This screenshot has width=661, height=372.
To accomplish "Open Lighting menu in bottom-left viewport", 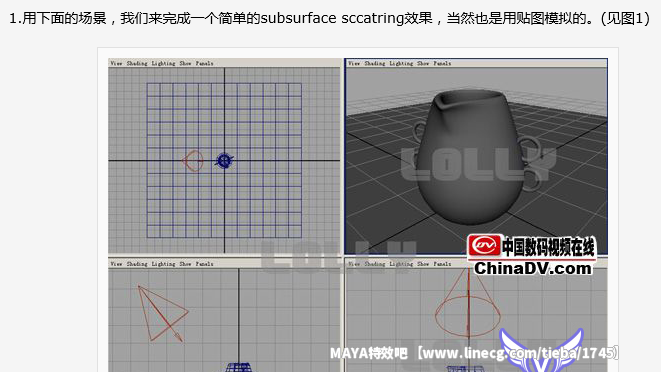I will 163,264.
